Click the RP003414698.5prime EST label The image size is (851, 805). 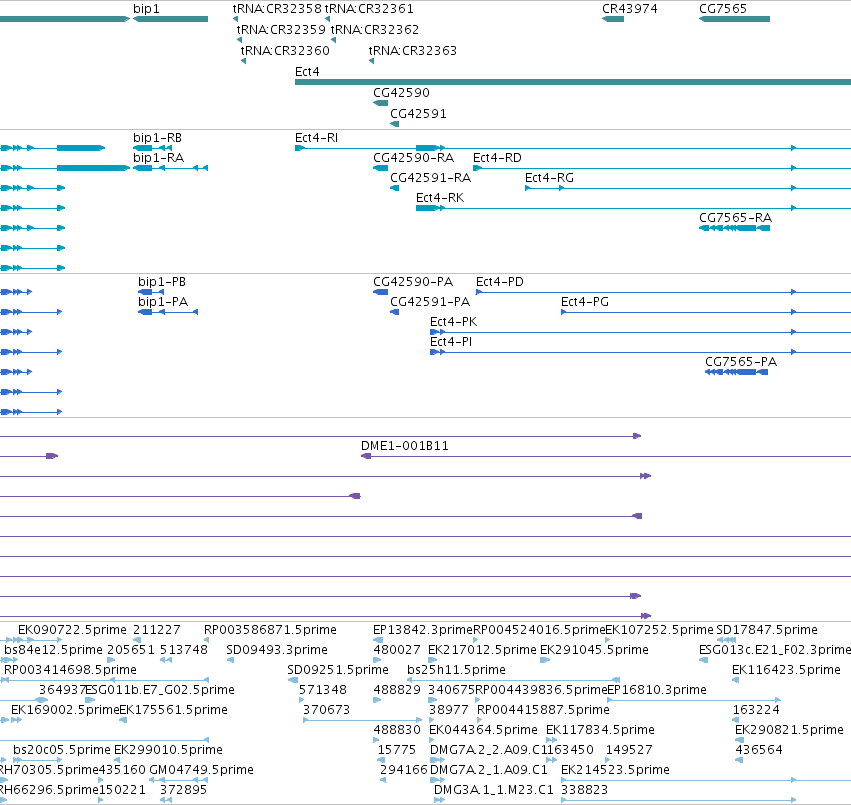pyautogui.click(x=71, y=670)
